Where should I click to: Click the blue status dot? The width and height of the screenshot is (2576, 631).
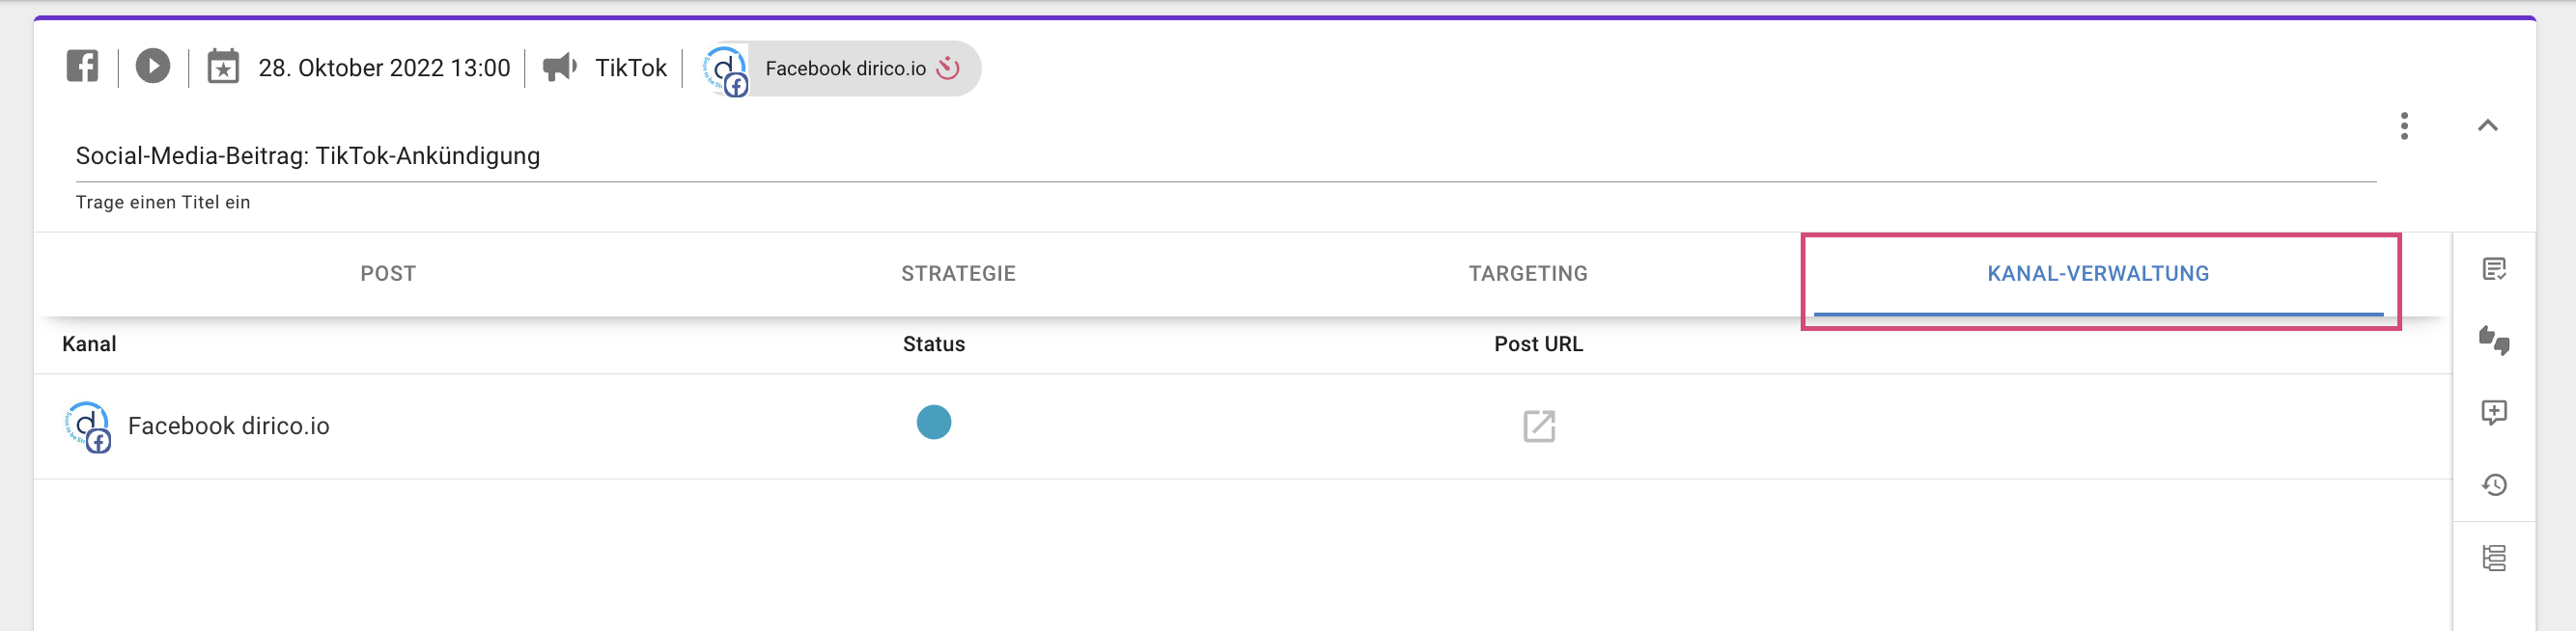click(x=934, y=422)
